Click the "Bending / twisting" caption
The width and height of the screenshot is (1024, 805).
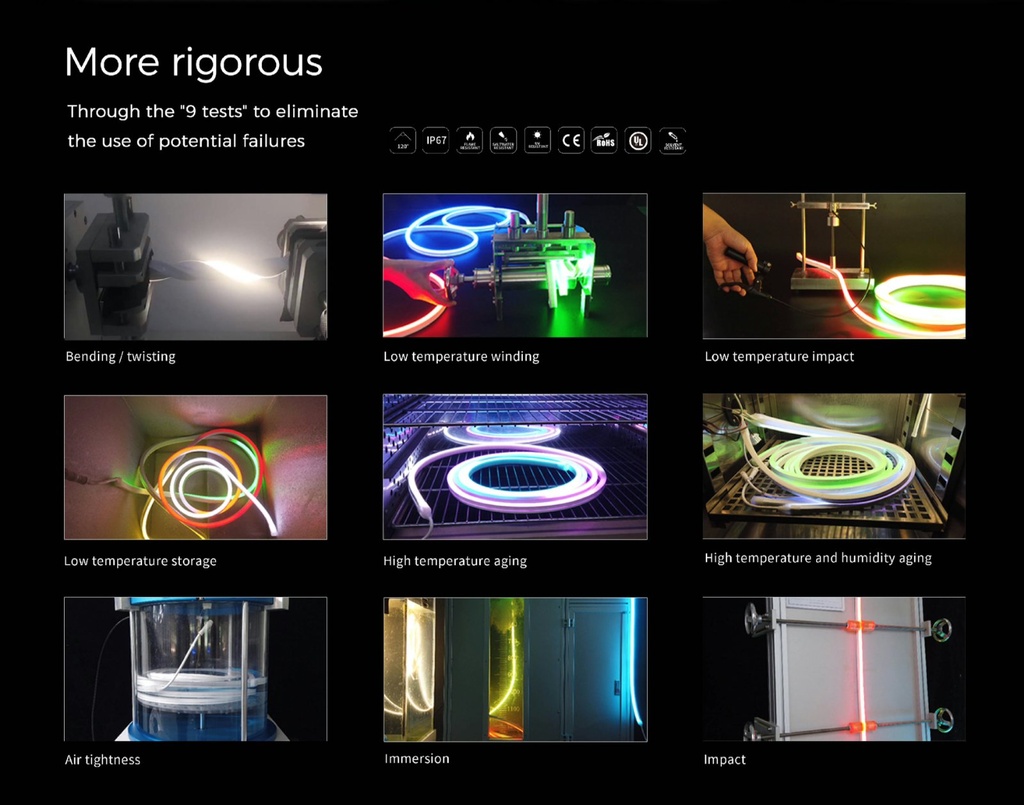pyautogui.click(x=121, y=356)
